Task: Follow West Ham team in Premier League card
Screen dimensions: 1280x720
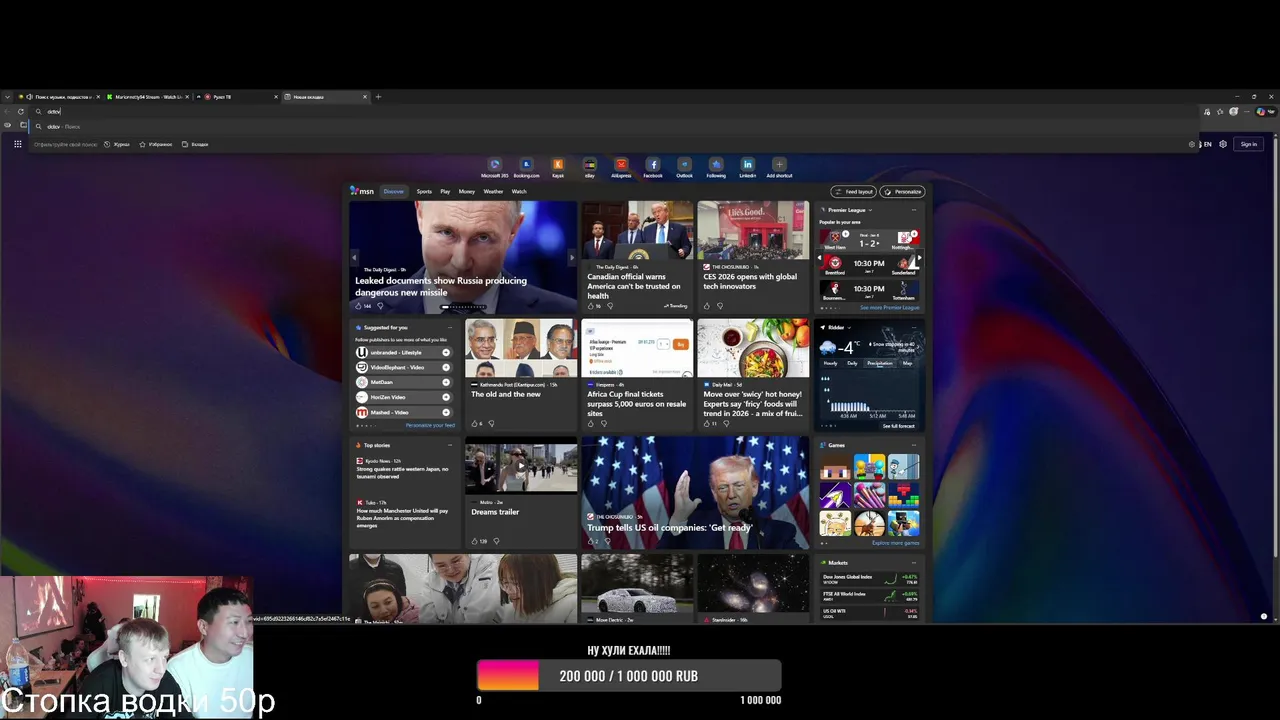Action: (845, 234)
